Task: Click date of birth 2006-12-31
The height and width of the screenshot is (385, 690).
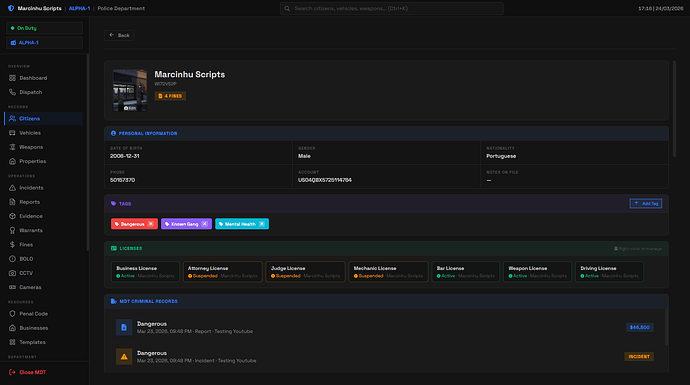Action: [x=125, y=156]
